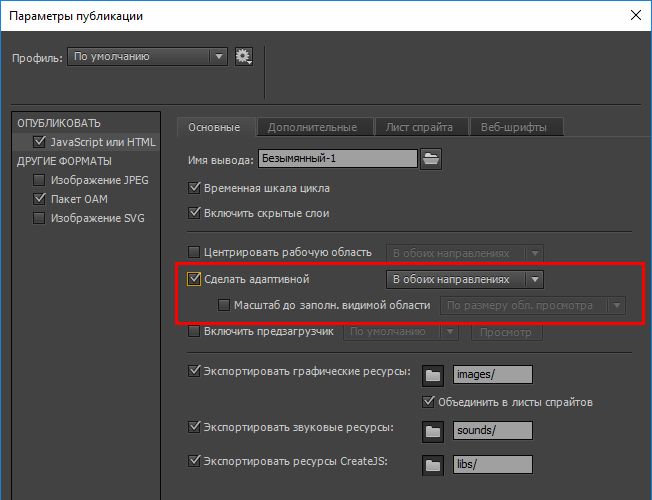Open profile options gear icon
This screenshot has width=652, height=500.
click(x=244, y=57)
